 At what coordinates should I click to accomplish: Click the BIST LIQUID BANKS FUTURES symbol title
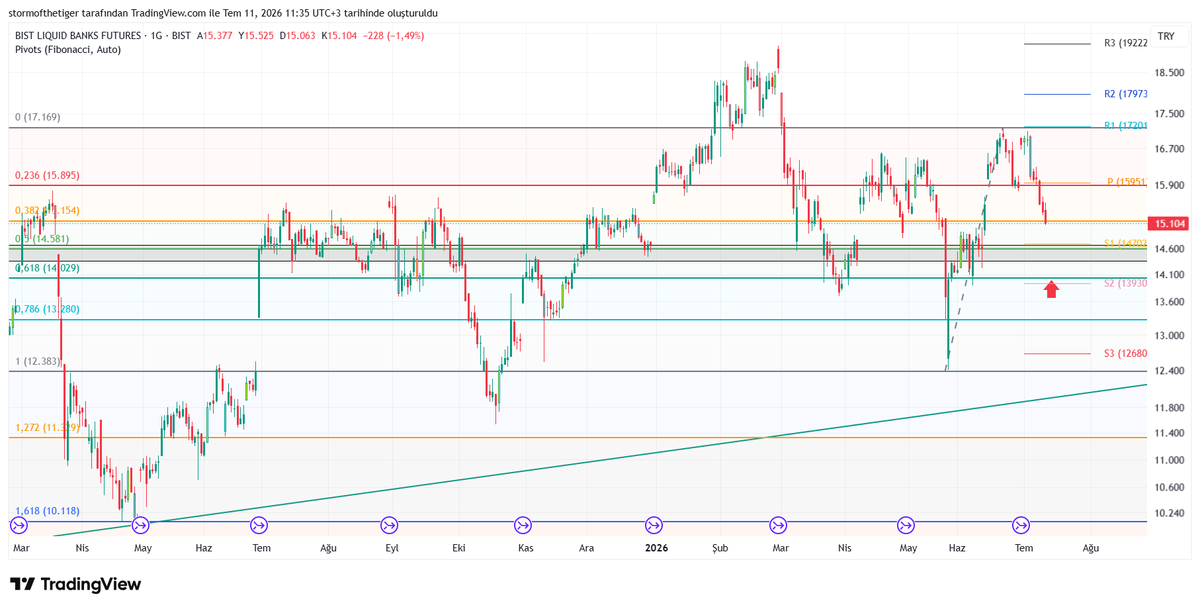point(77,35)
